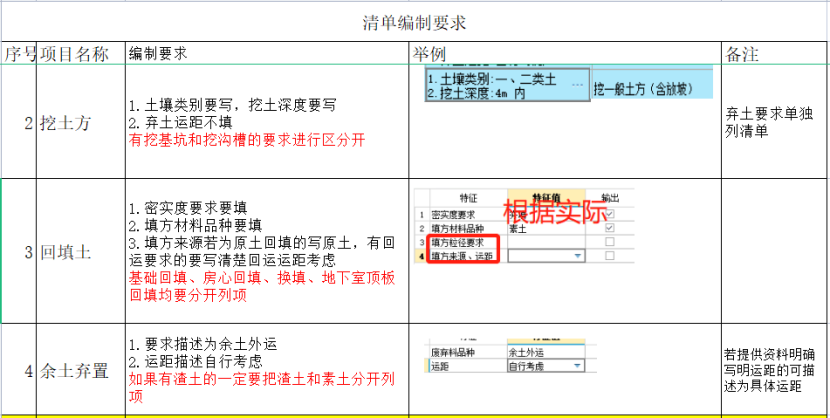Click the ellipsis button in soil category cell
The height and width of the screenshot is (418, 830).
pos(576,85)
